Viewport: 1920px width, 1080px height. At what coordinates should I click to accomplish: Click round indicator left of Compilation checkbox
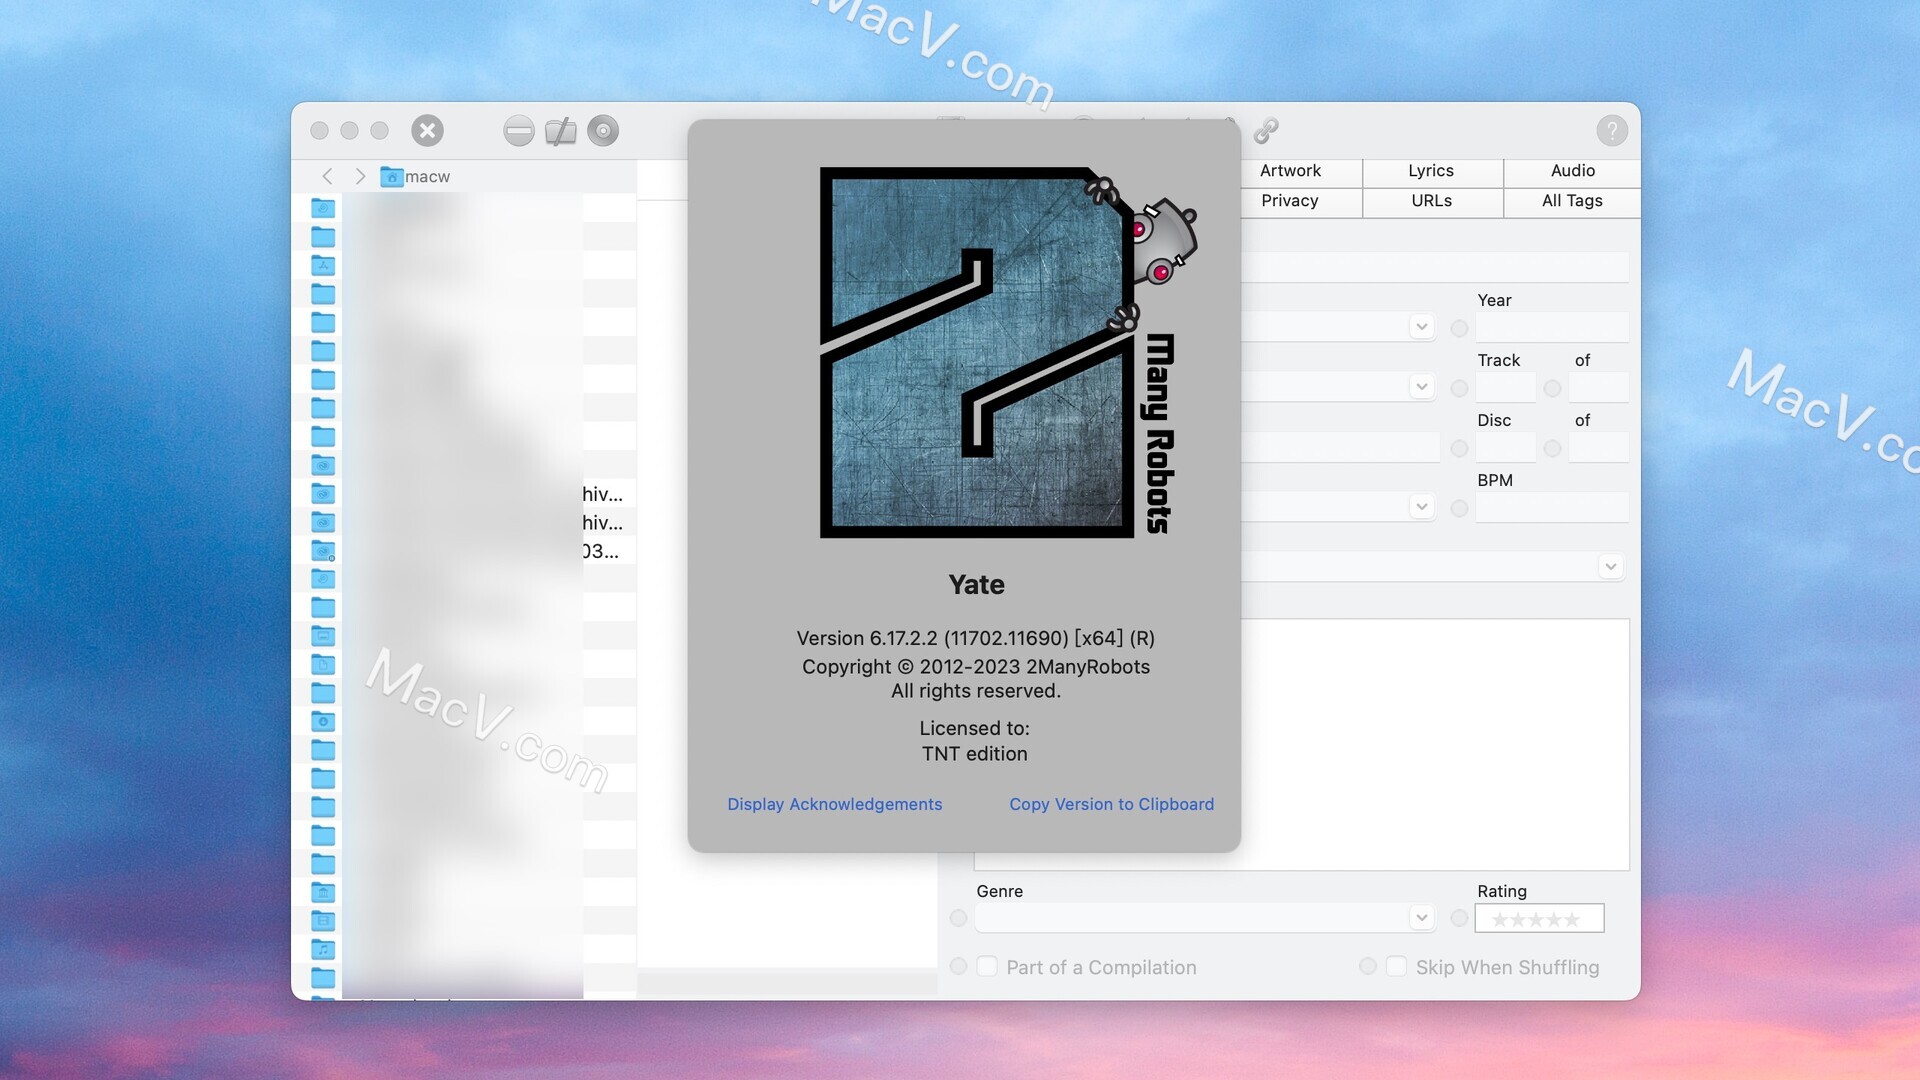coord(958,966)
